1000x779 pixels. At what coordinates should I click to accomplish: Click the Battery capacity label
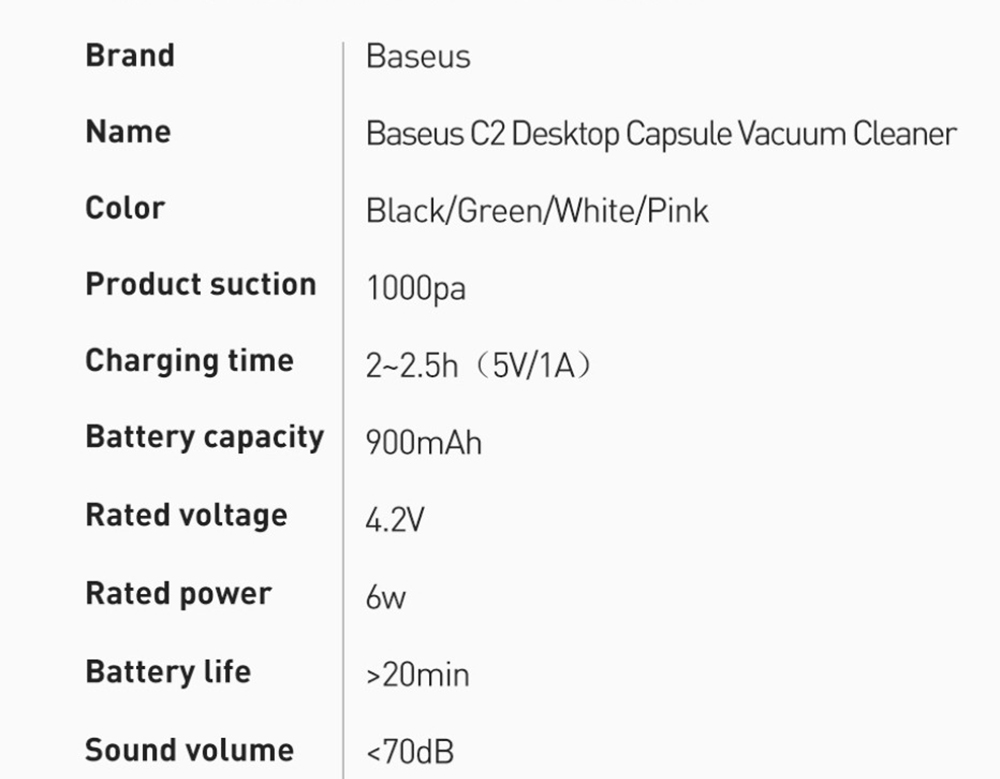204,437
